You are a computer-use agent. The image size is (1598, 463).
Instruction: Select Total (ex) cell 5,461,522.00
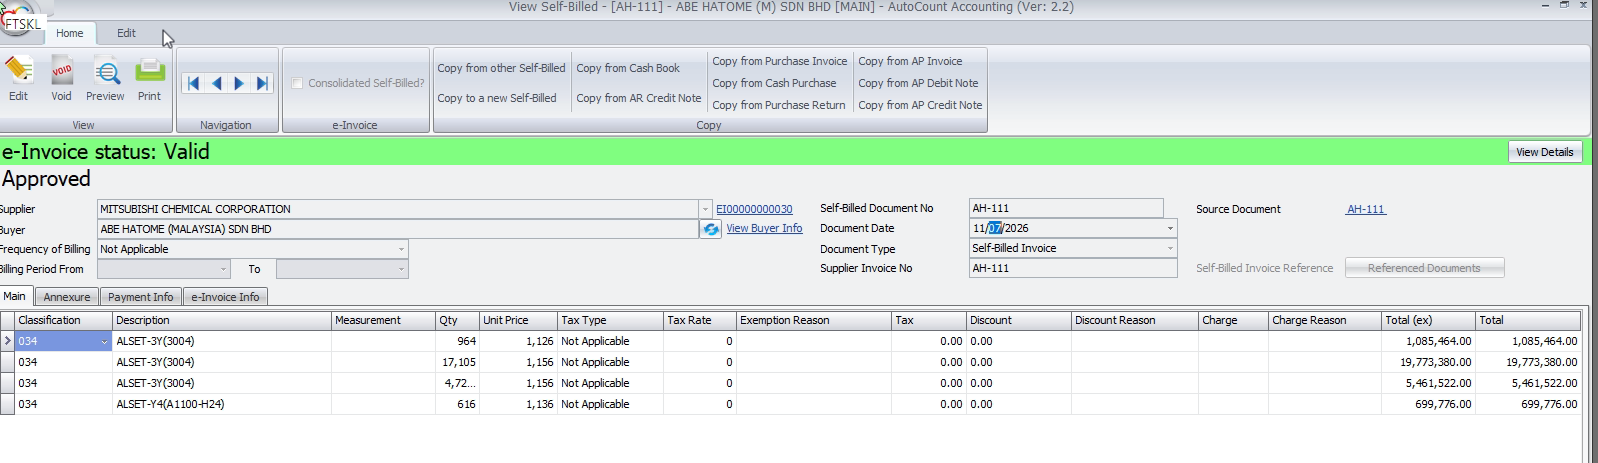tap(1428, 383)
